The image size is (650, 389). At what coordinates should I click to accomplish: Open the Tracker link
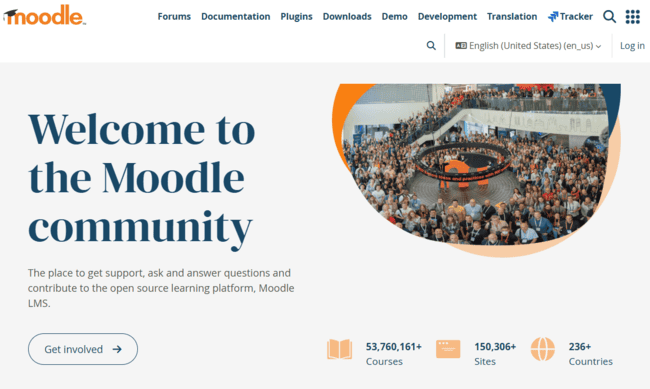[x=570, y=17]
